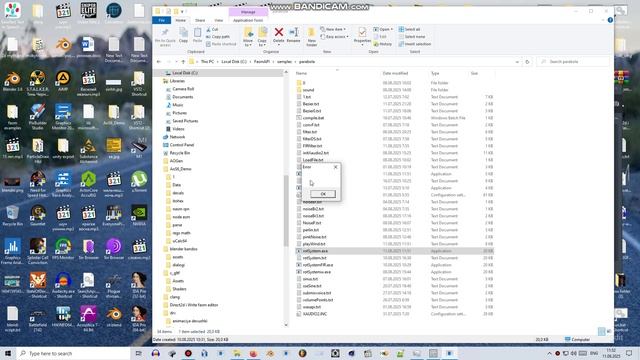This screenshot has width=640, height=360.
Task: Select the As56_Demo folder in tree
Action: [180, 169]
